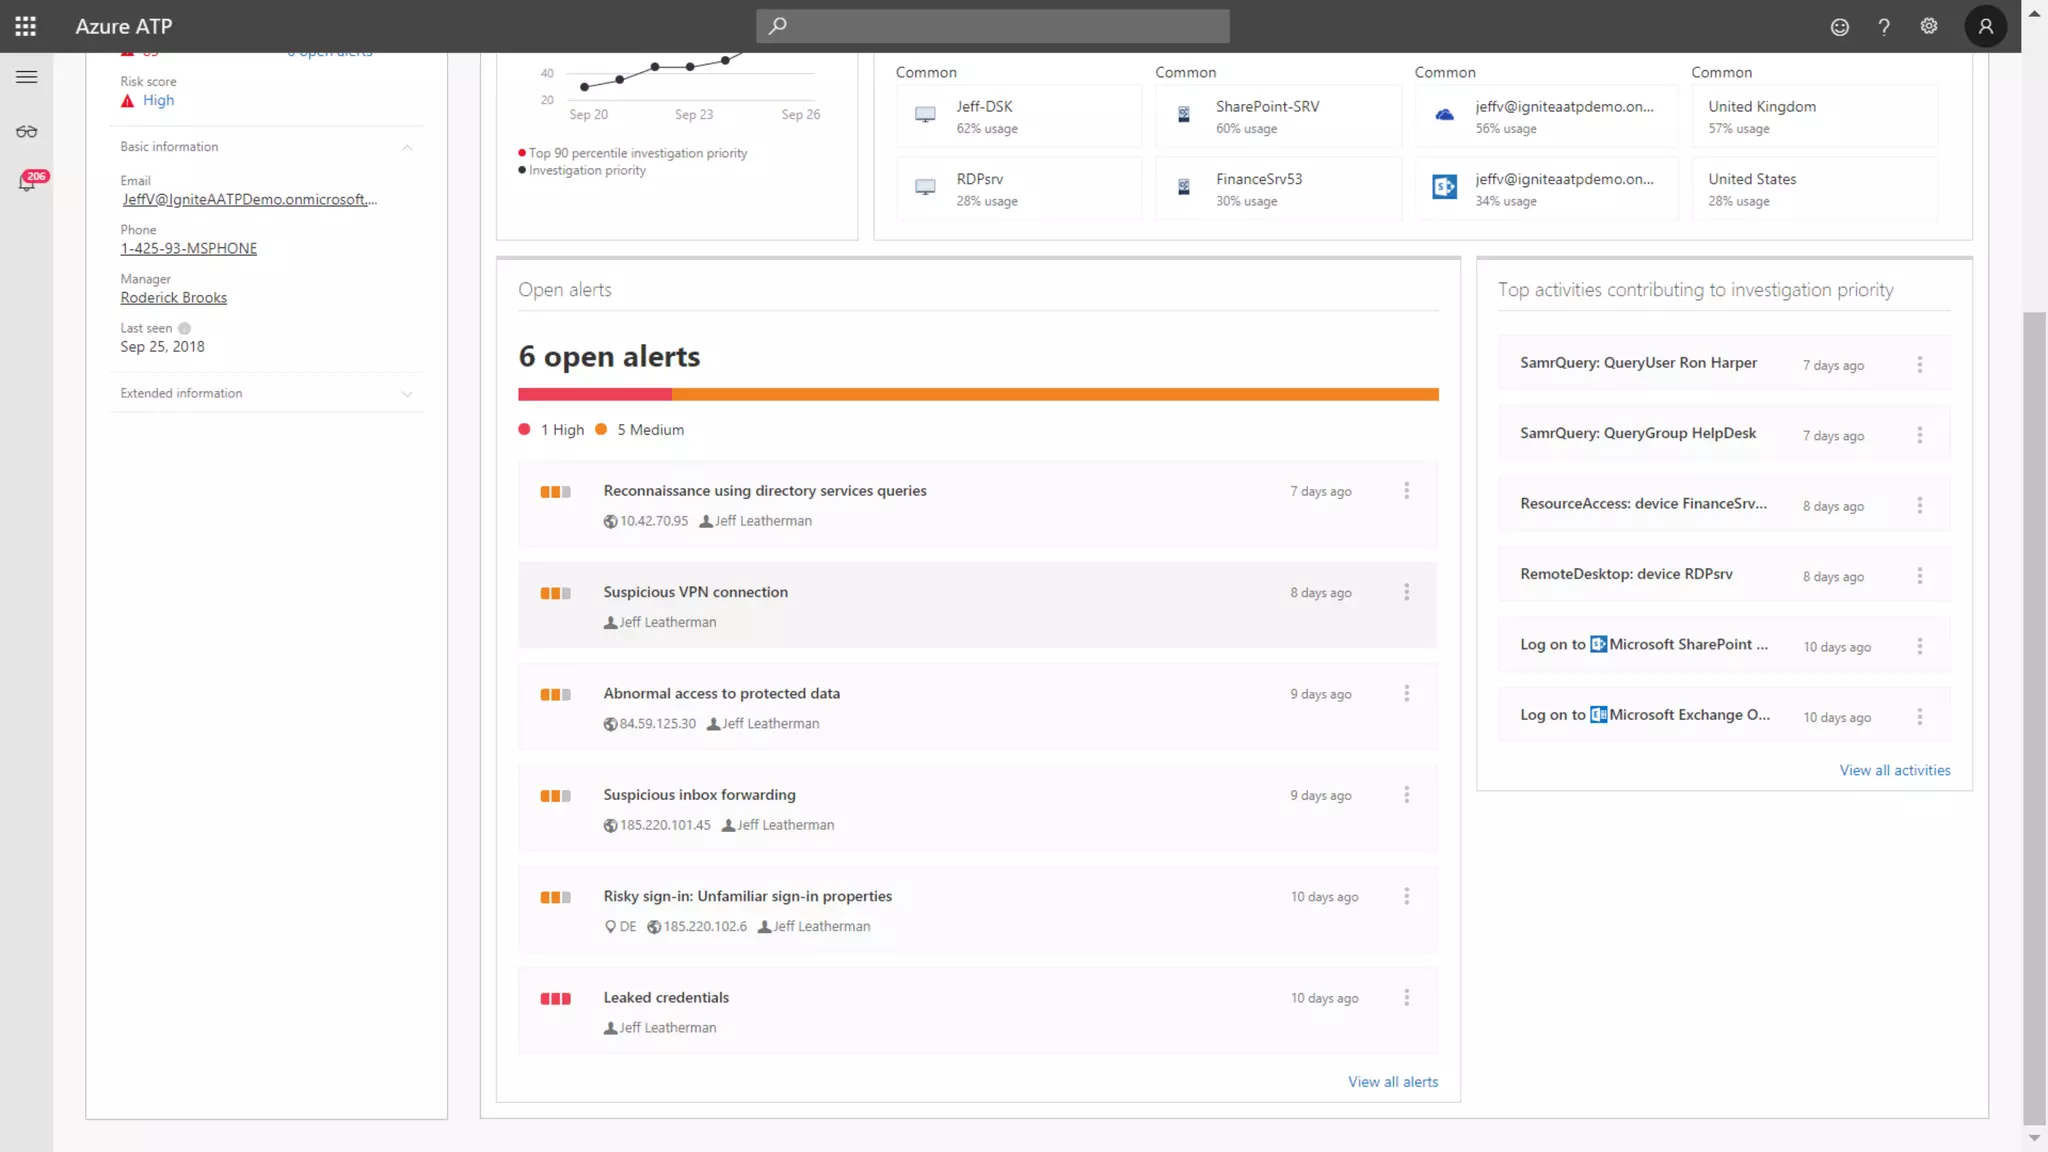Collapse the Basic information section
The height and width of the screenshot is (1152, 2048).
coord(407,147)
